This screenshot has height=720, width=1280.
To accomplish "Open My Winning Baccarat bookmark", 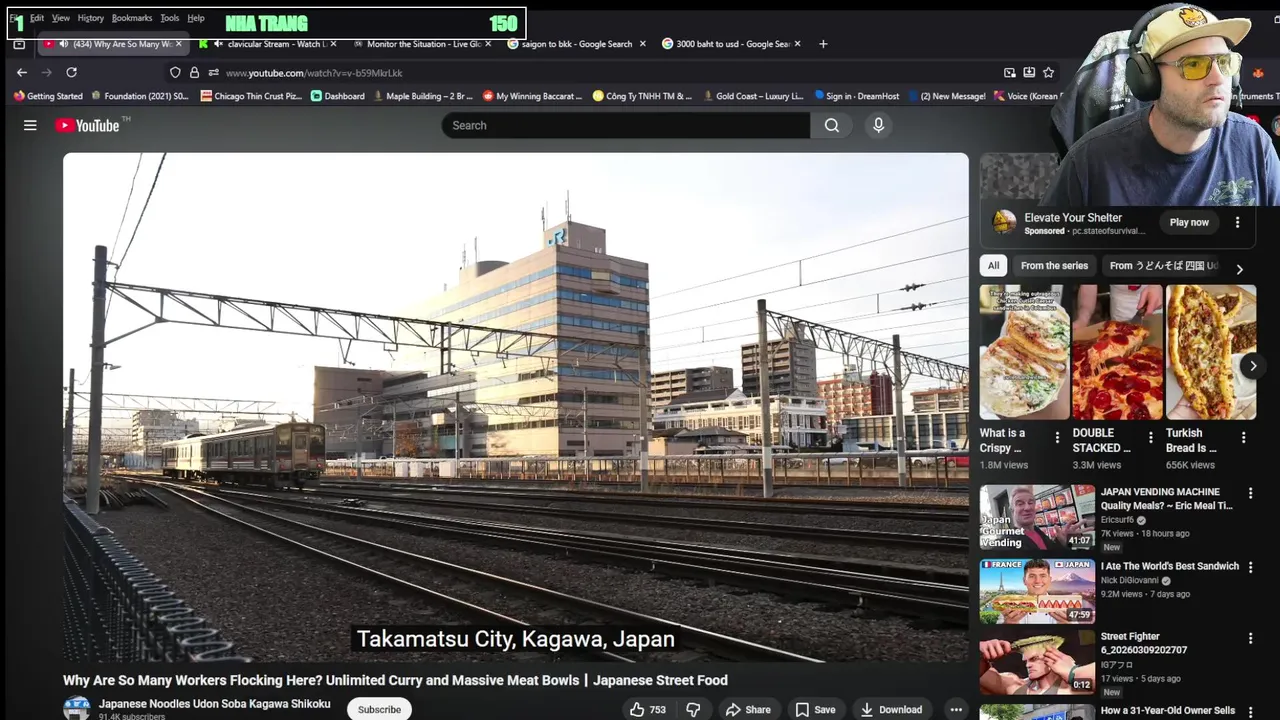I will [532, 96].
